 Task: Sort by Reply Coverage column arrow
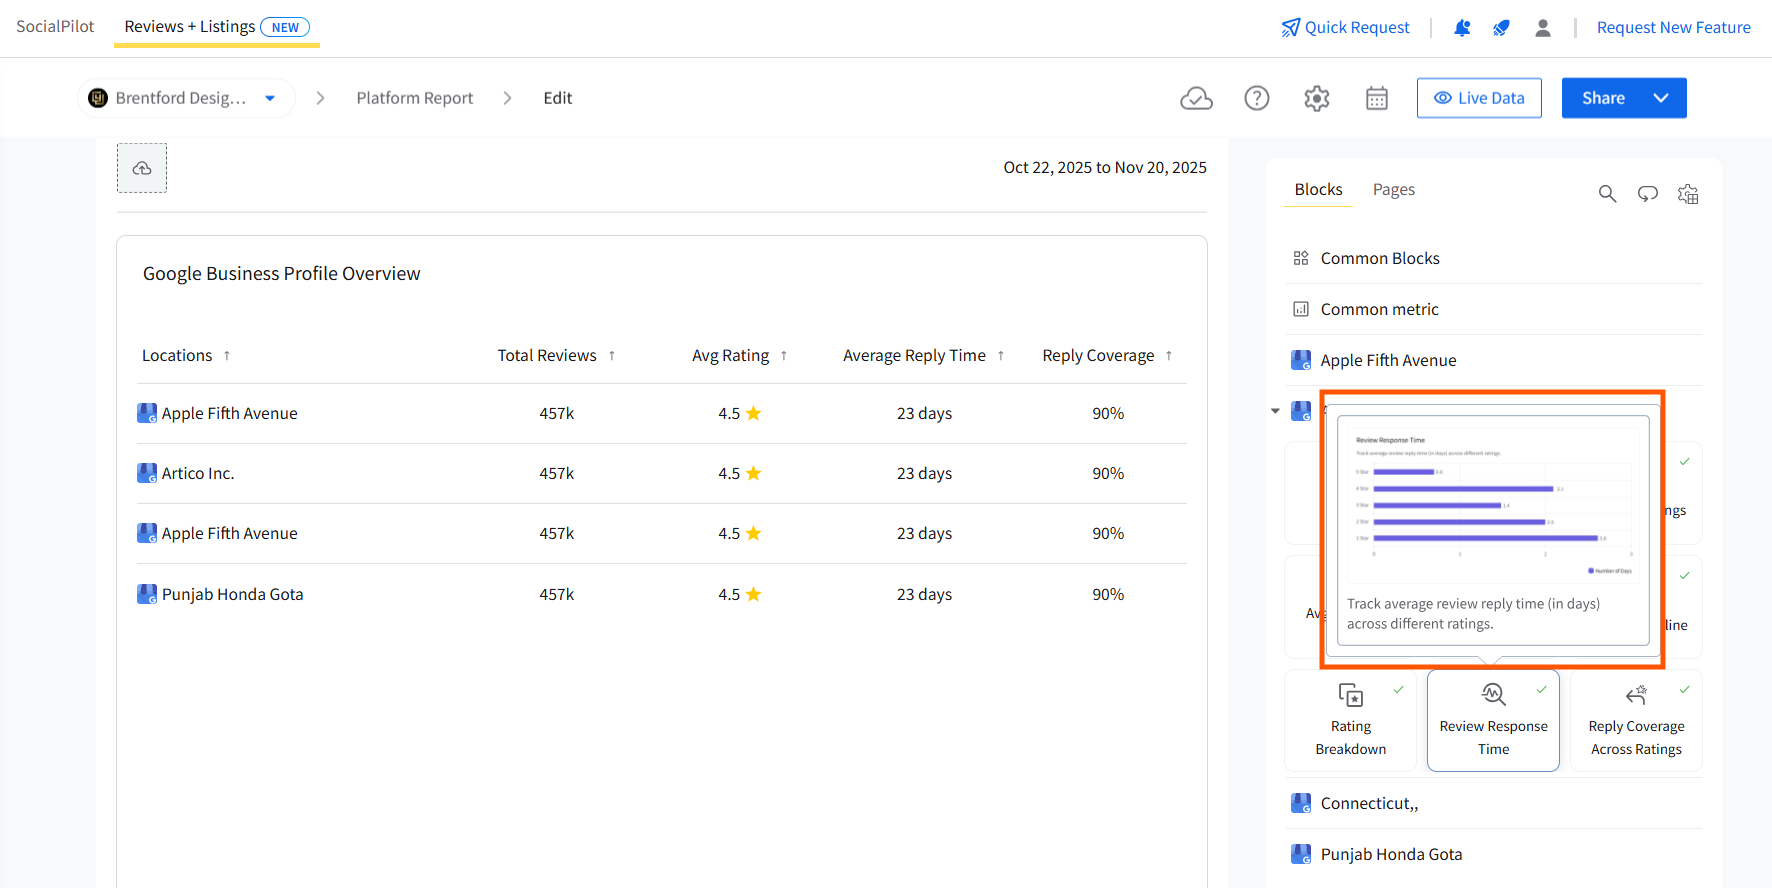(1169, 356)
